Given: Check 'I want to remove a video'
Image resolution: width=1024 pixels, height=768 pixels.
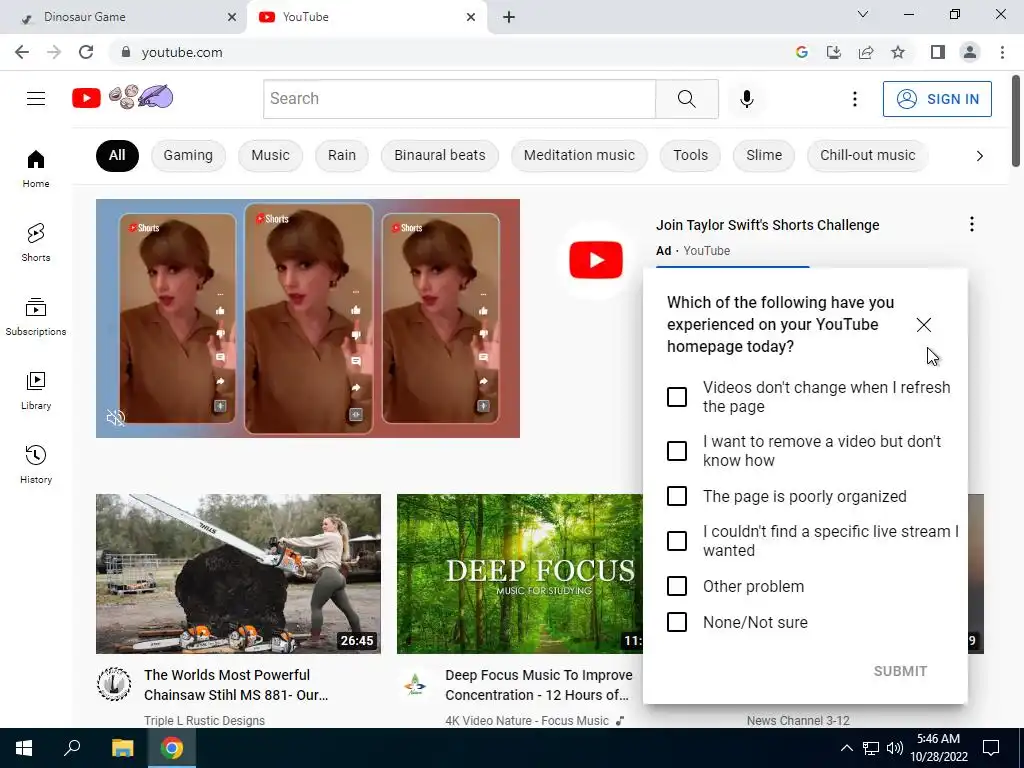Looking at the screenshot, I should pos(677,451).
